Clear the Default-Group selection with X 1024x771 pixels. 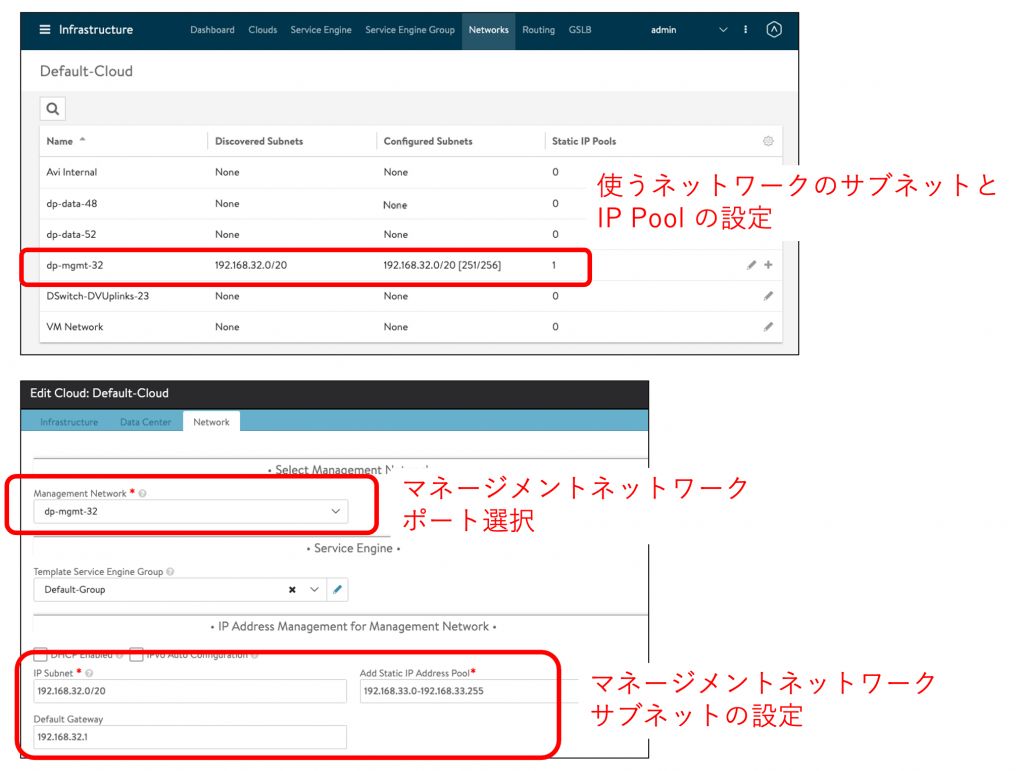point(292,590)
